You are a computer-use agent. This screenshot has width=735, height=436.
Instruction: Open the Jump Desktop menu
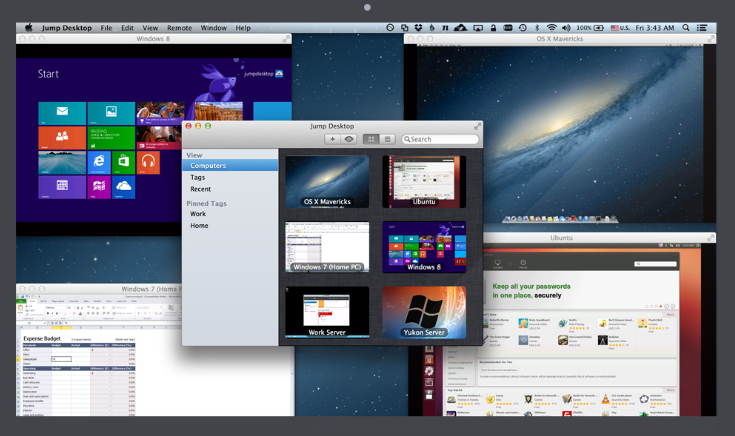67,28
